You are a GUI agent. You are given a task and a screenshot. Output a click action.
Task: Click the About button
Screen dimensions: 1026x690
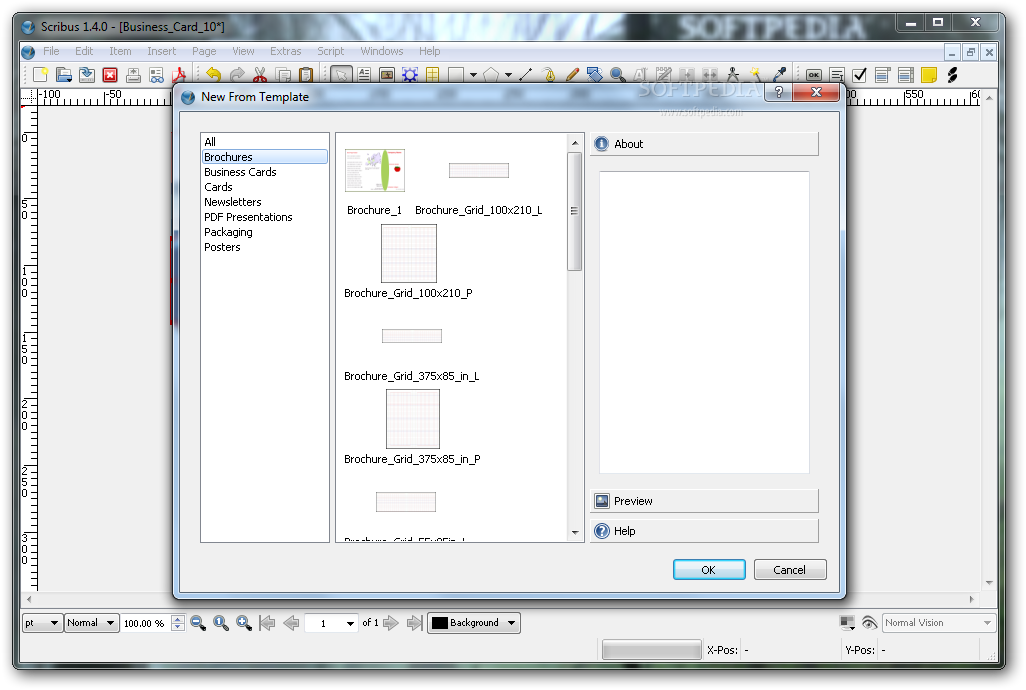[x=705, y=144]
